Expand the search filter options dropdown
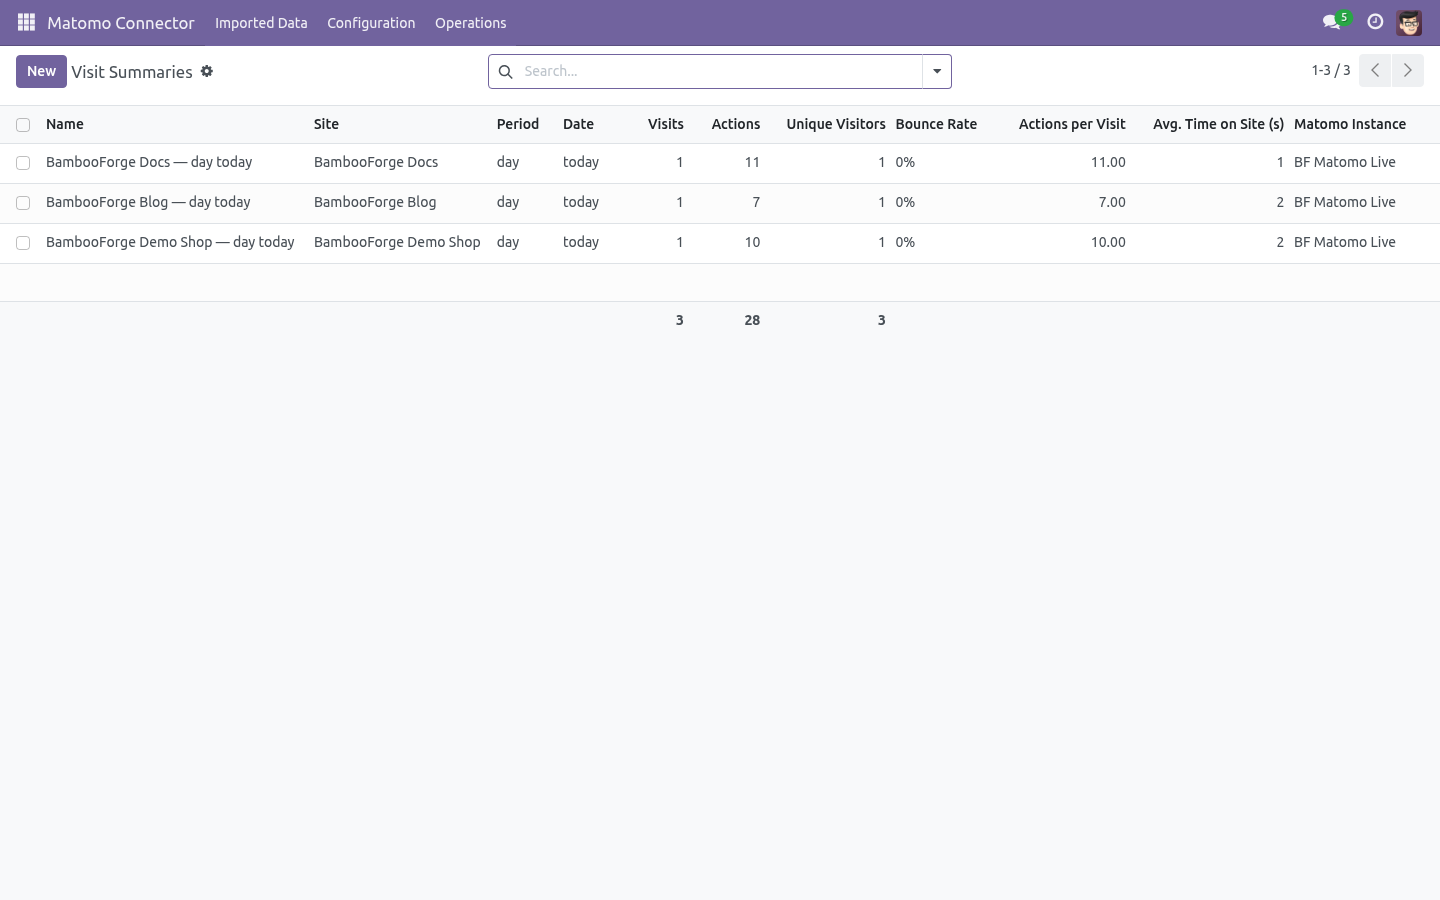1440x900 pixels. click(x=937, y=71)
